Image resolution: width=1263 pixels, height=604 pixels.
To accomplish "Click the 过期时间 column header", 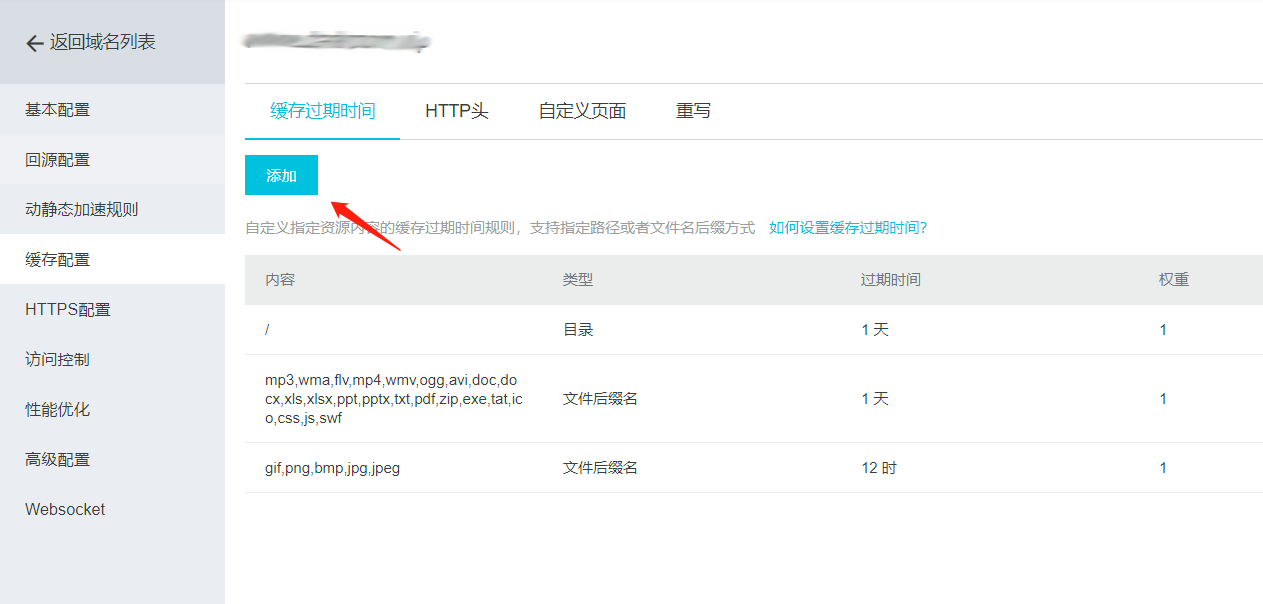I will point(890,280).
